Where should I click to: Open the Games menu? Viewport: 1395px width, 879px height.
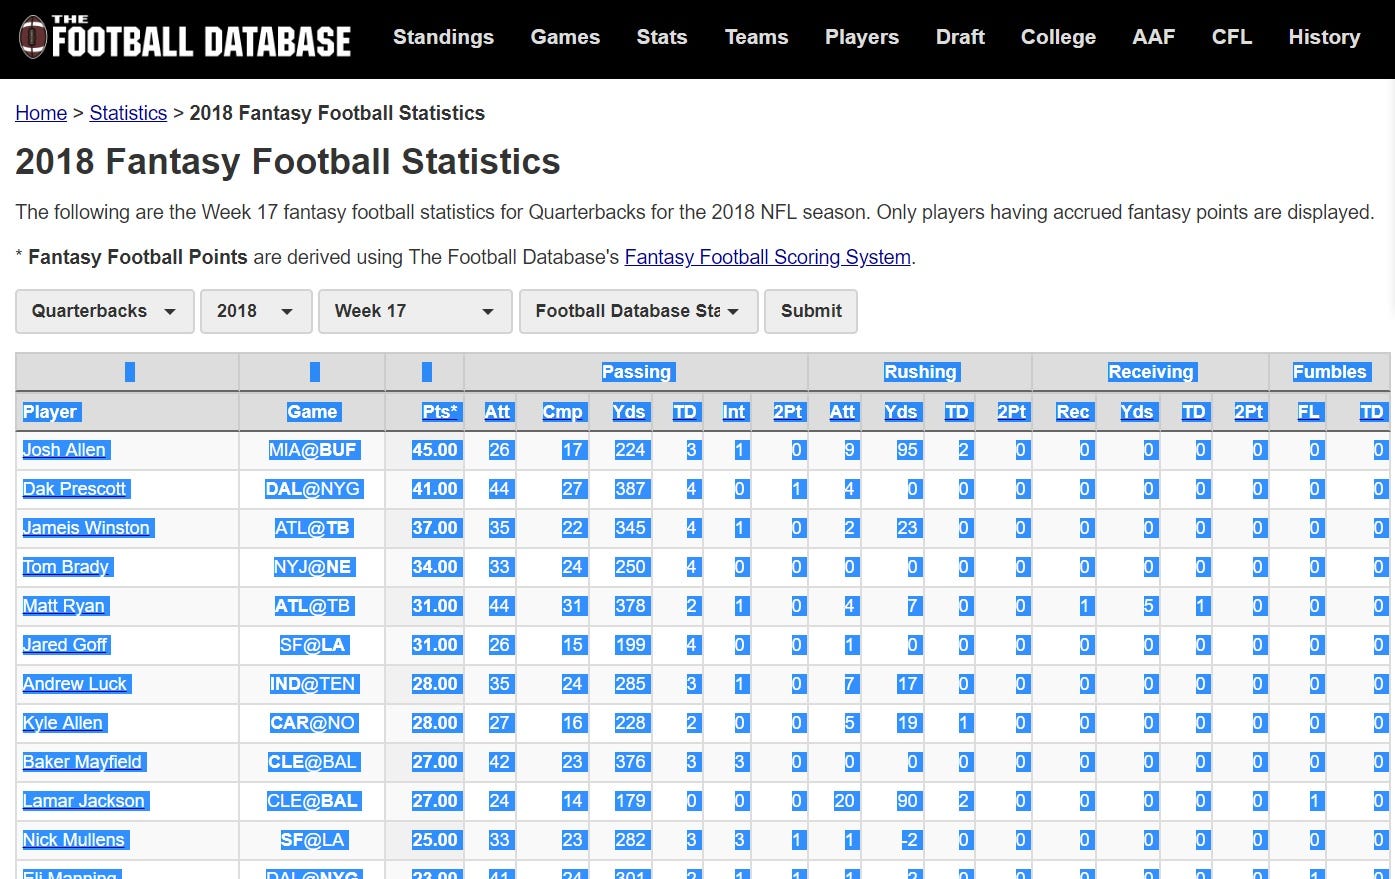click(565, 37)
